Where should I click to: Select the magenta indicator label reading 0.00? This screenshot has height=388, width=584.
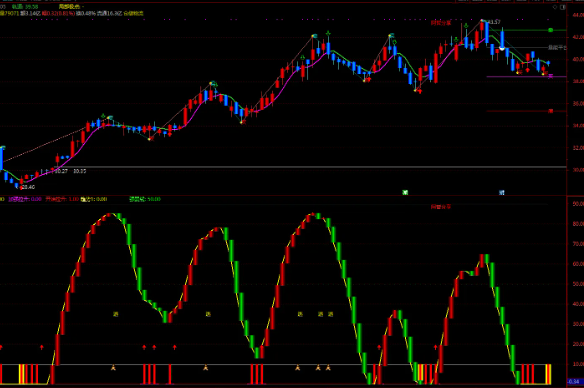[x=25, y=199]
